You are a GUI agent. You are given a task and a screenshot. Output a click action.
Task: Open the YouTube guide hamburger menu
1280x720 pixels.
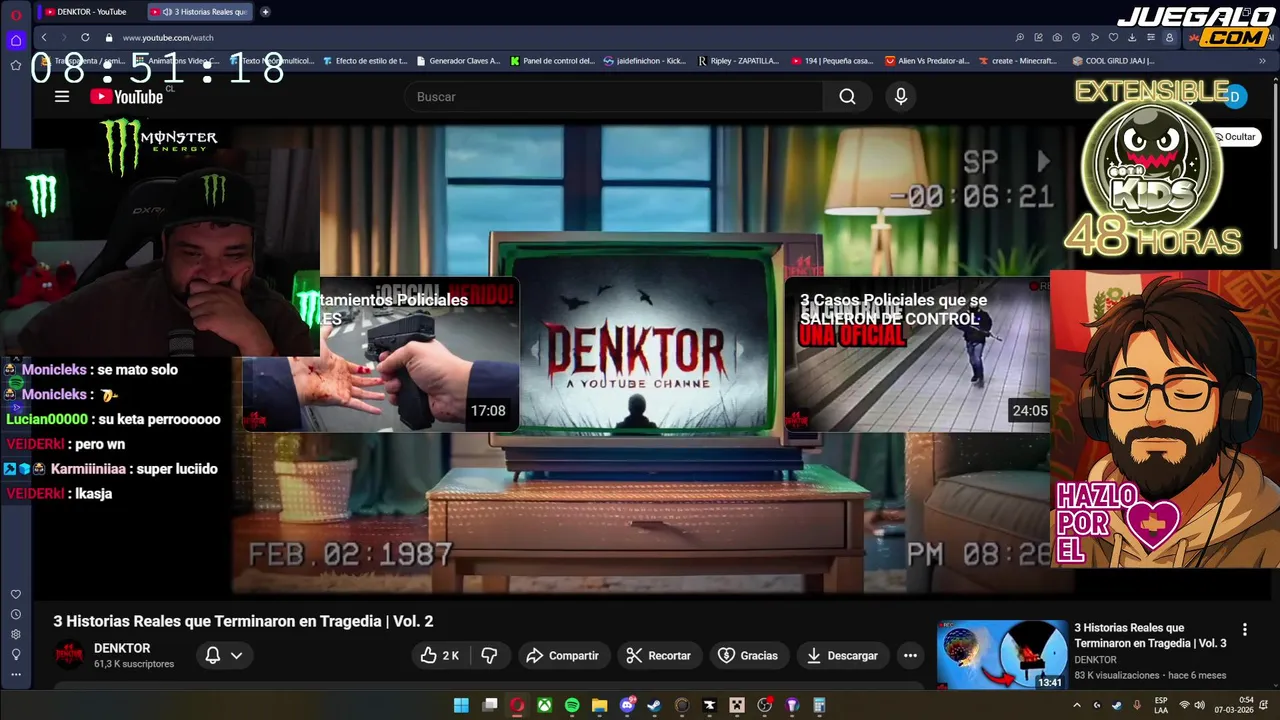[62, 97]
